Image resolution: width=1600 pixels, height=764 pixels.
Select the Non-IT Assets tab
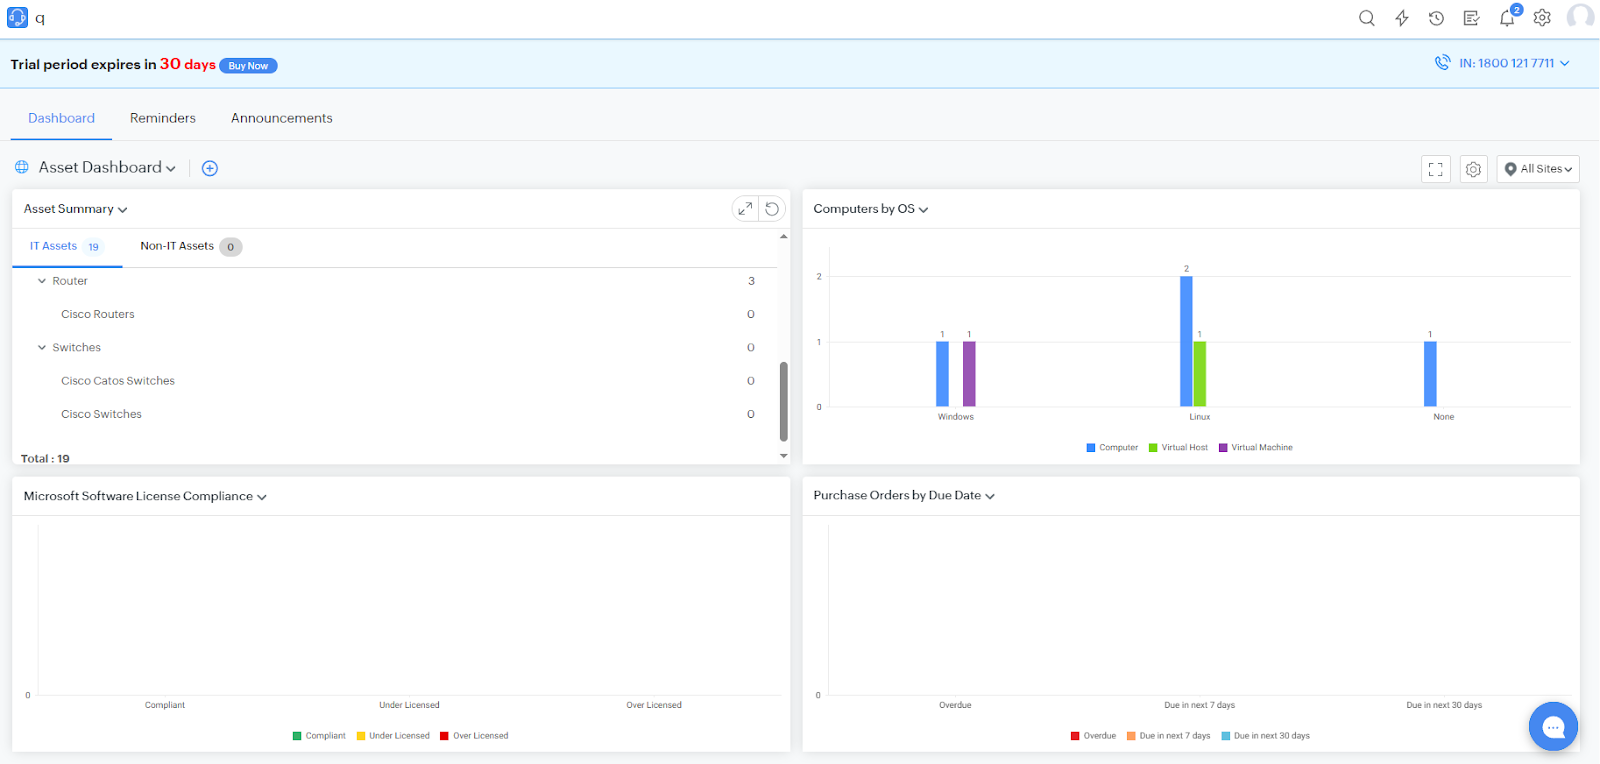tap(177, 246)
